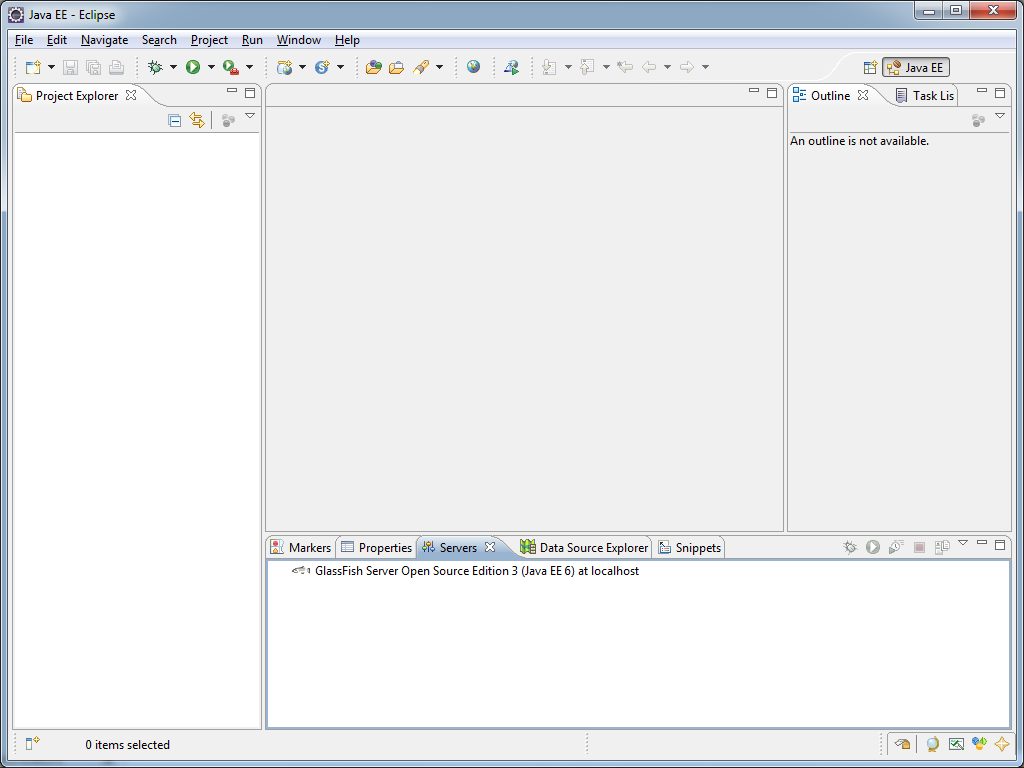1024x768 pixels.
Task: Click the New wizard icon in toolbar
Action: 33,67
